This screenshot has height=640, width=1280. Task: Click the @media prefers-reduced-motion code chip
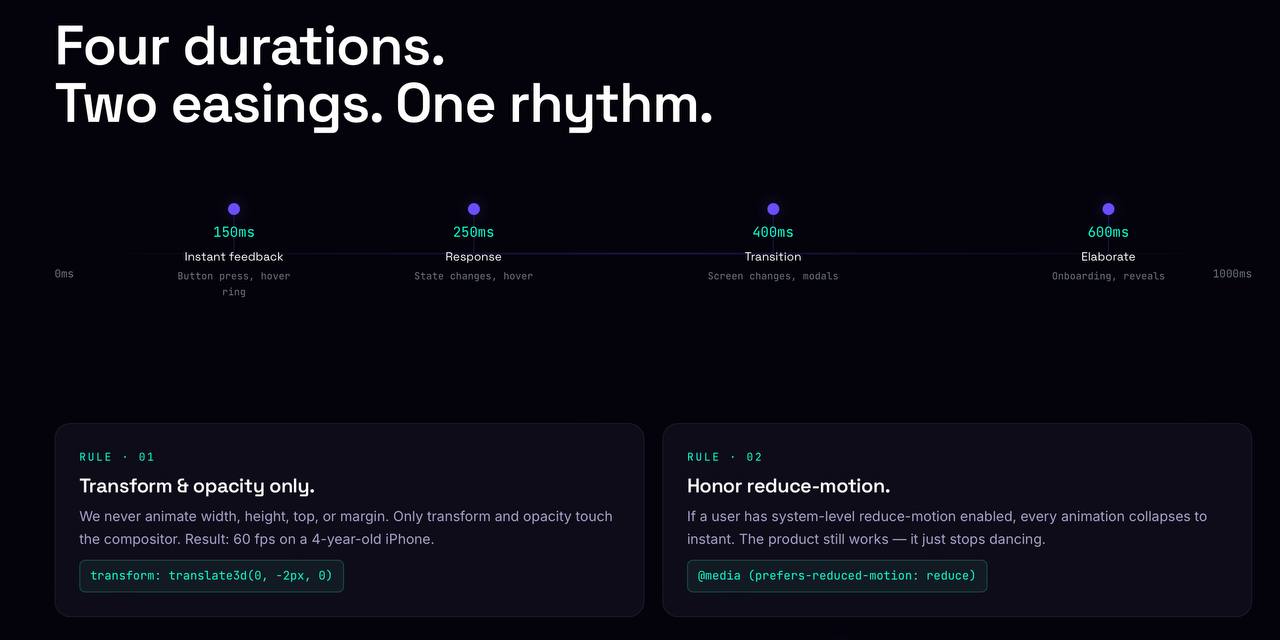click(836, 576)
